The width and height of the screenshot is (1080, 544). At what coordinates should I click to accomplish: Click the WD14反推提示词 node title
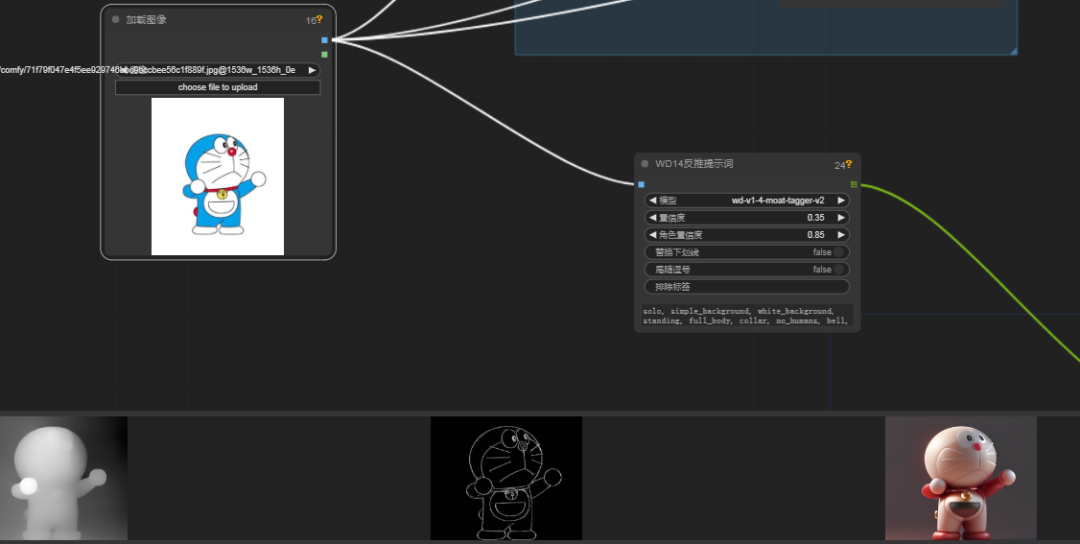(694, 164)
